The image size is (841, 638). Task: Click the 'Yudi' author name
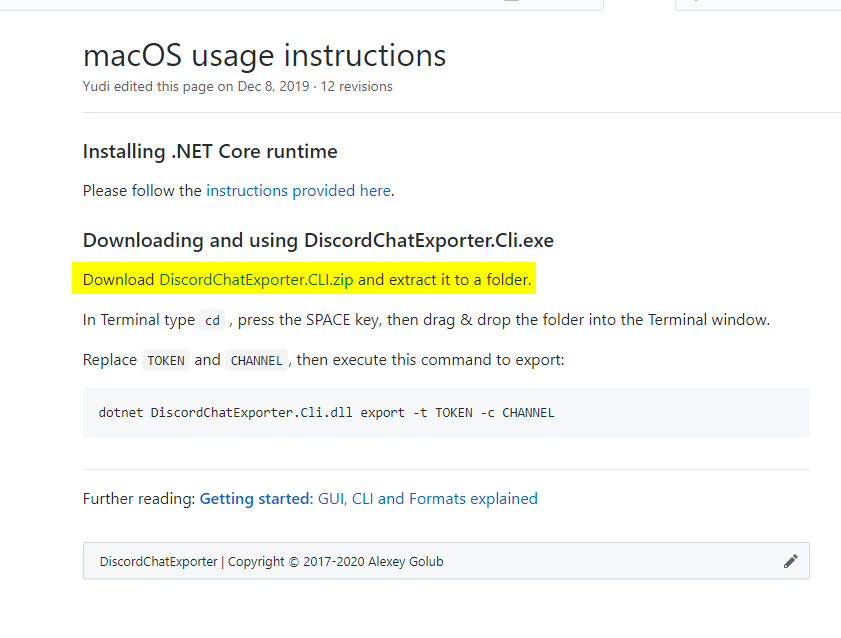tap(96, 86)
